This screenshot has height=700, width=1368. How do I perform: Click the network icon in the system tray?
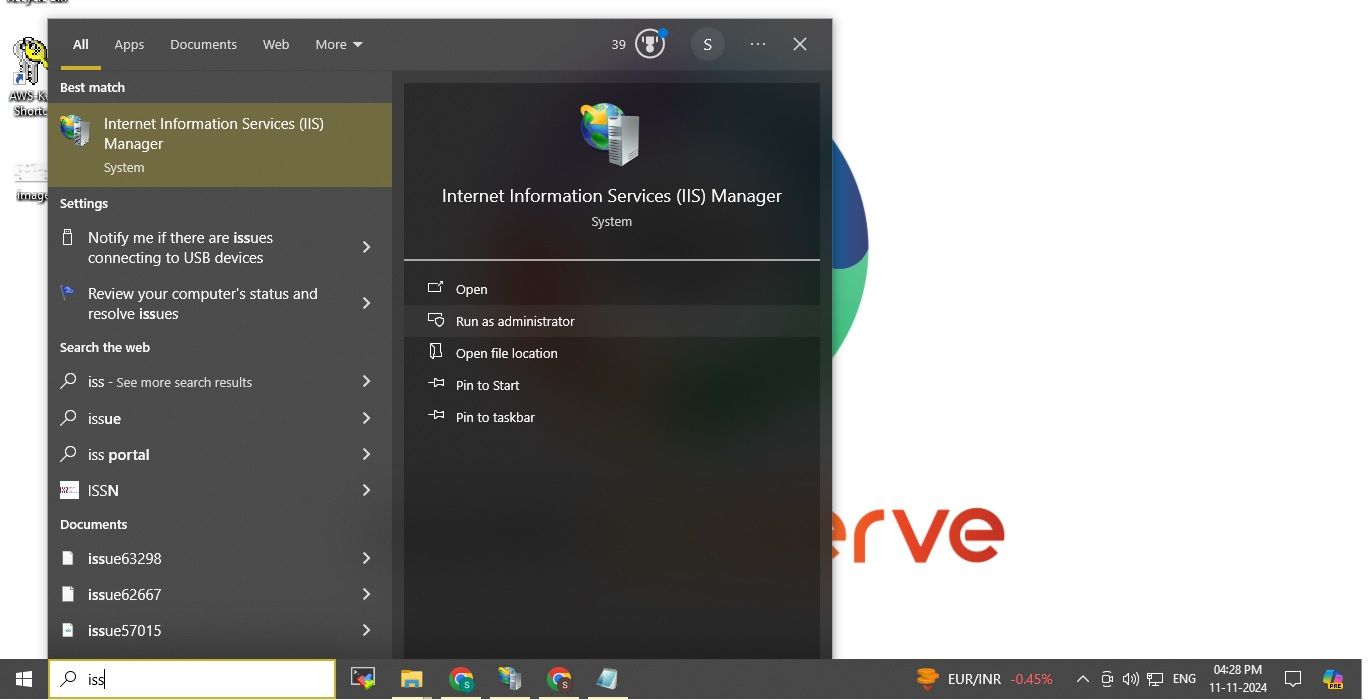[x=1155, y=678]
